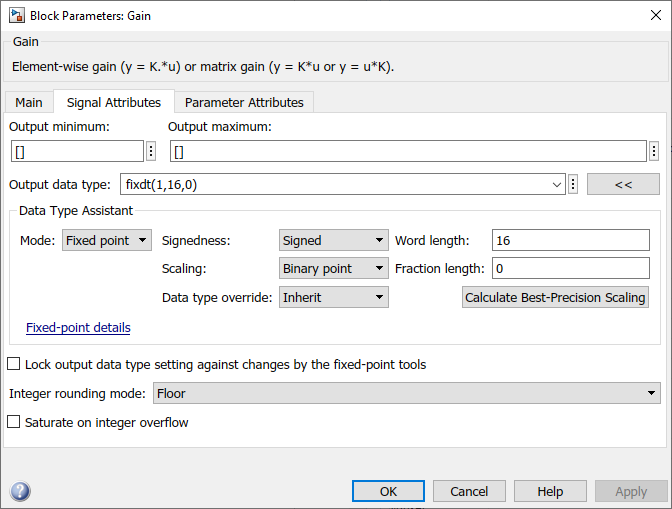Click the Simulink icon in title bar
The image size is (672, 509).
17,16
